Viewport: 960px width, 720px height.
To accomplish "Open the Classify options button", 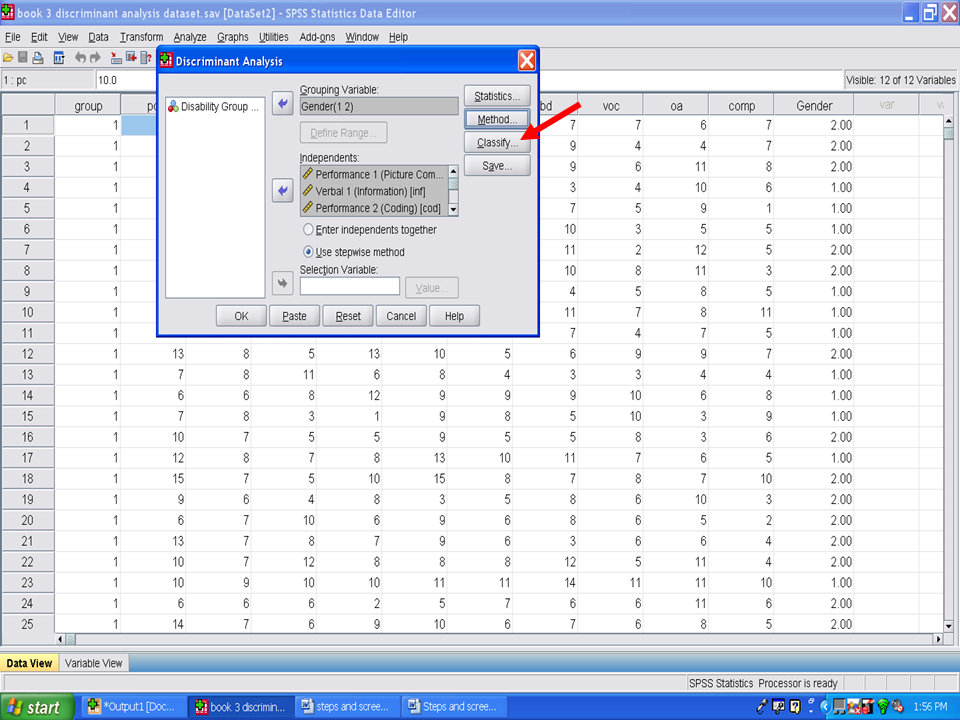I will point(496,143).
